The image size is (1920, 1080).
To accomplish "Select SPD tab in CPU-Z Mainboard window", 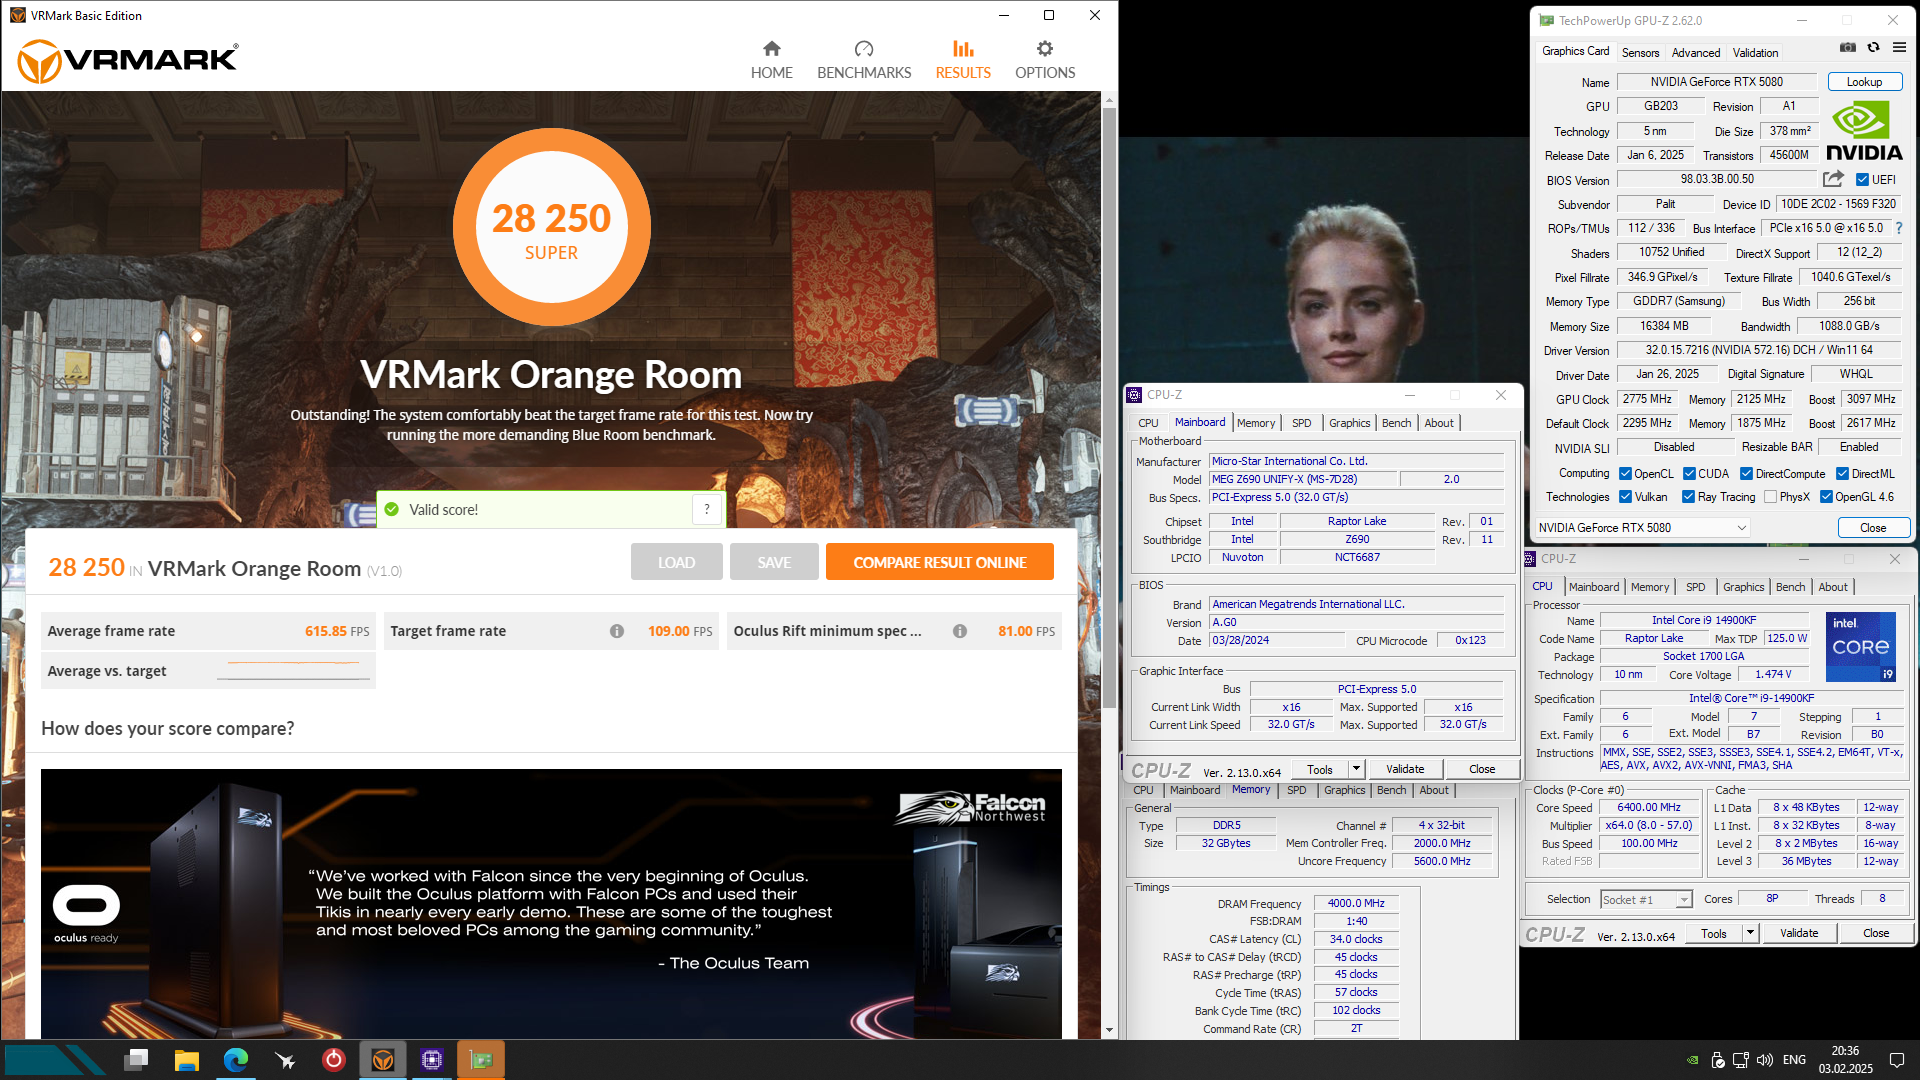I will (1301, 423).
